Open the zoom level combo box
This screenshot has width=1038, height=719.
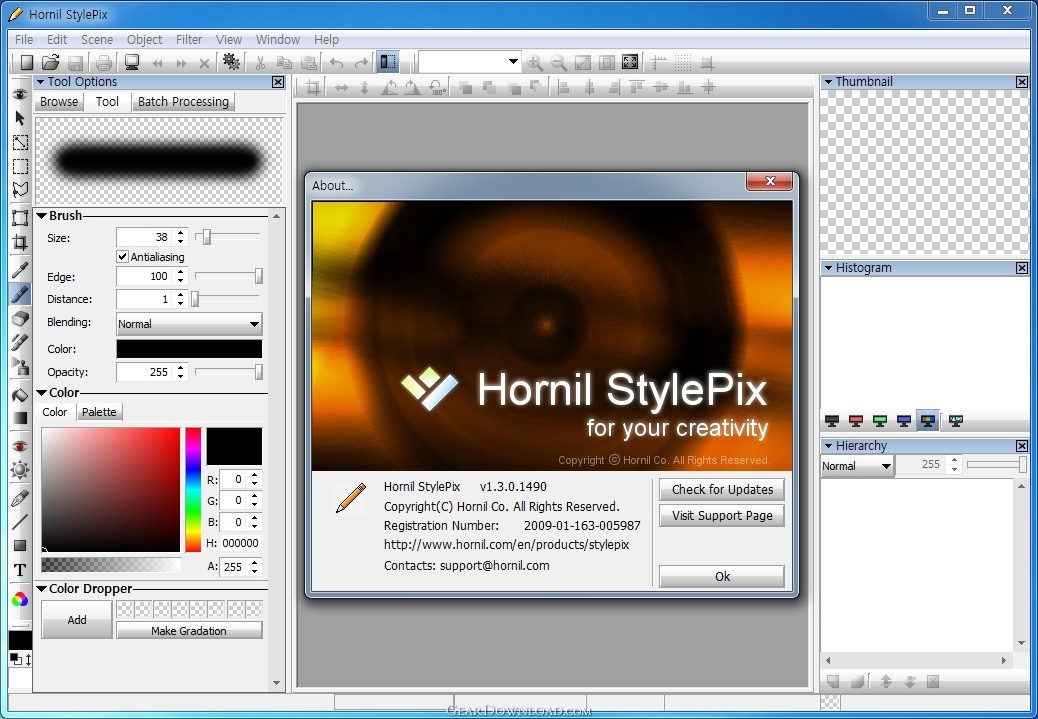tap(469, 62)
